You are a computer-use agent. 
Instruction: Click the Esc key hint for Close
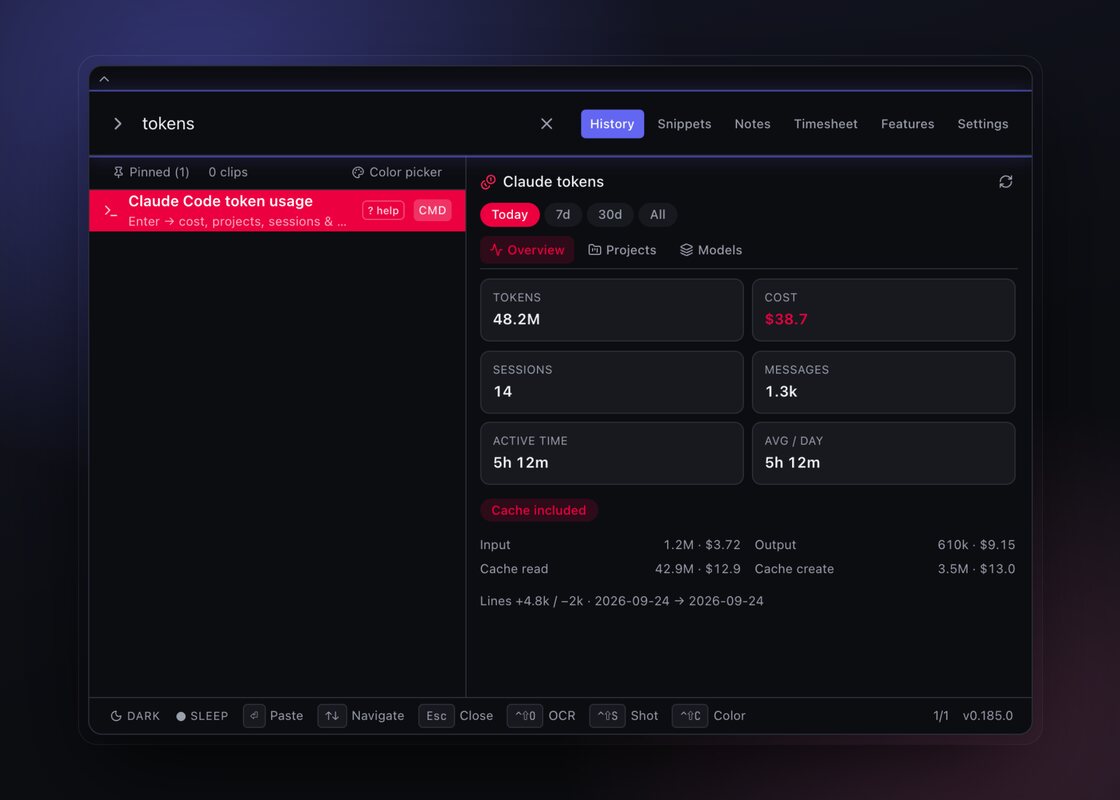436,716
